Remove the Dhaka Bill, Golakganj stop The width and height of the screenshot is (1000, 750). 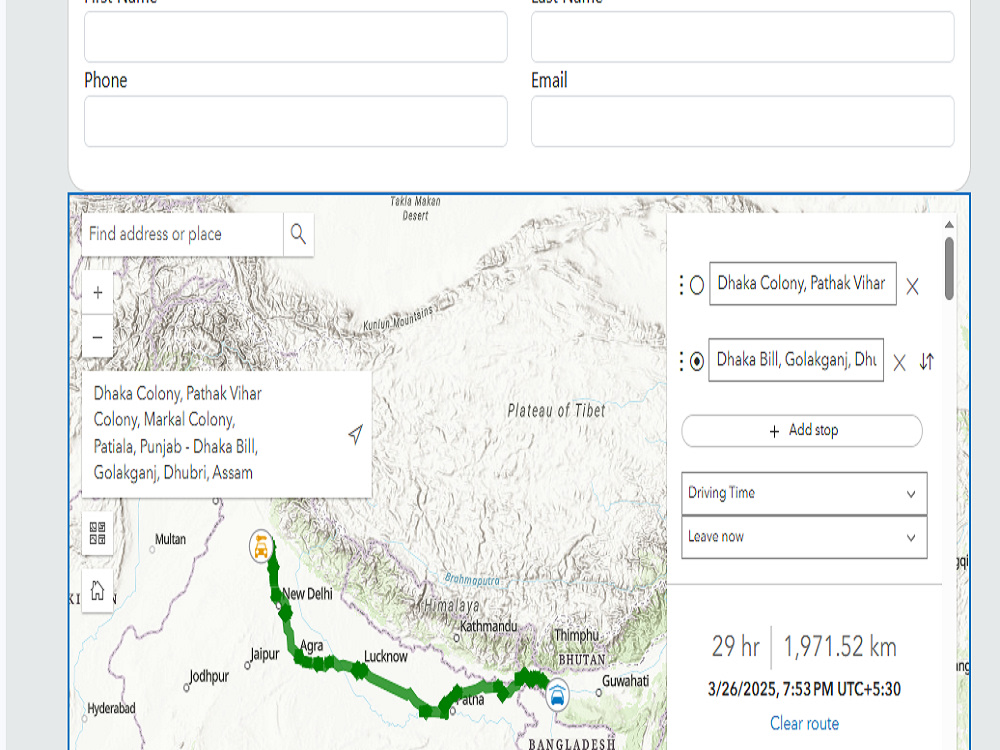pos(899,363)
